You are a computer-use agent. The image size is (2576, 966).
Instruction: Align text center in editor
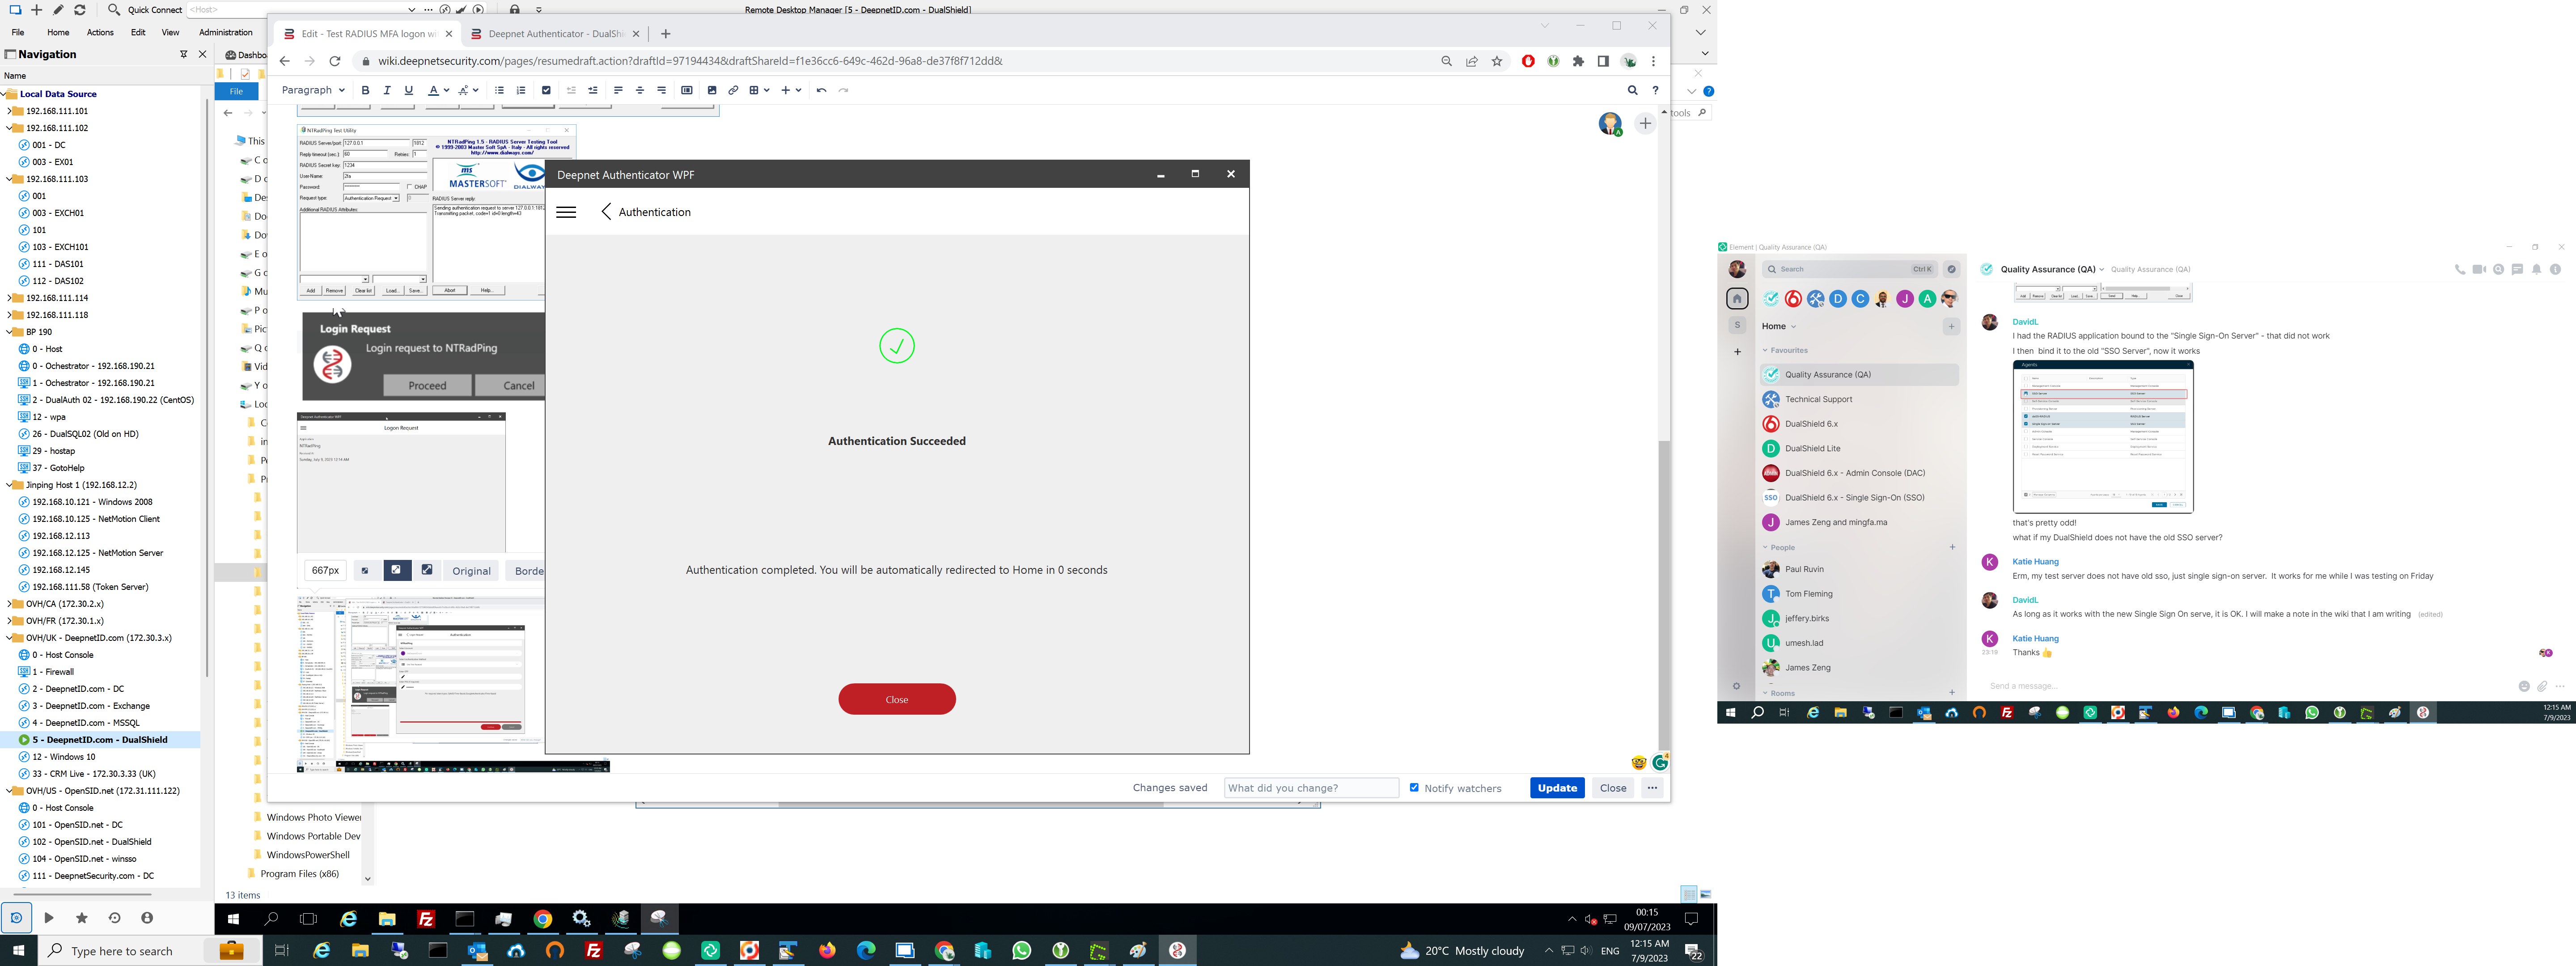pos(640,90)
